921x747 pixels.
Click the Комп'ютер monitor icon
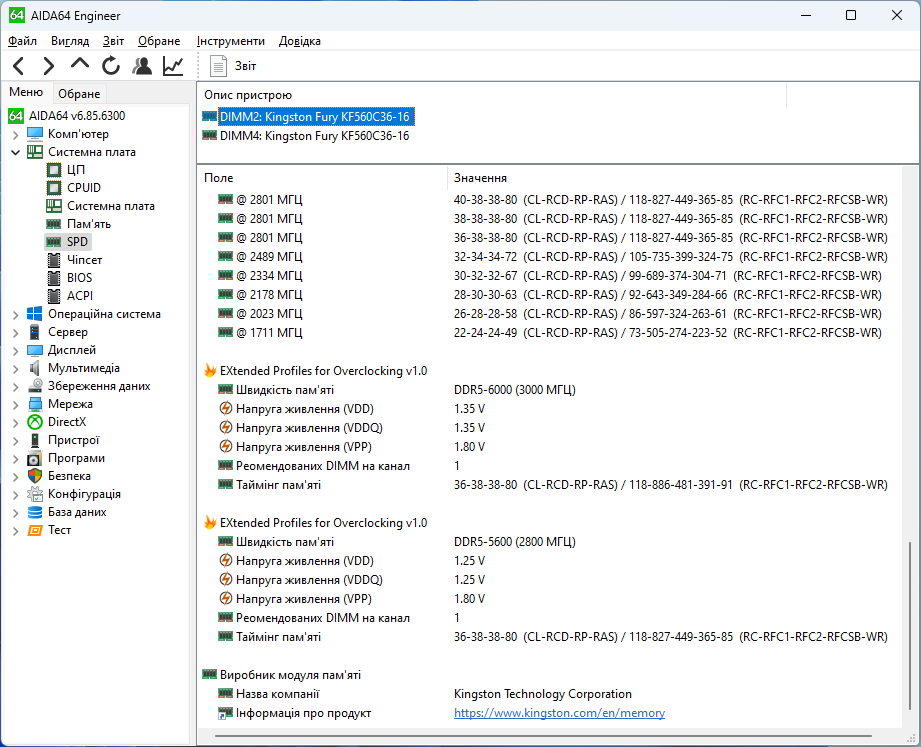[35, 134]
